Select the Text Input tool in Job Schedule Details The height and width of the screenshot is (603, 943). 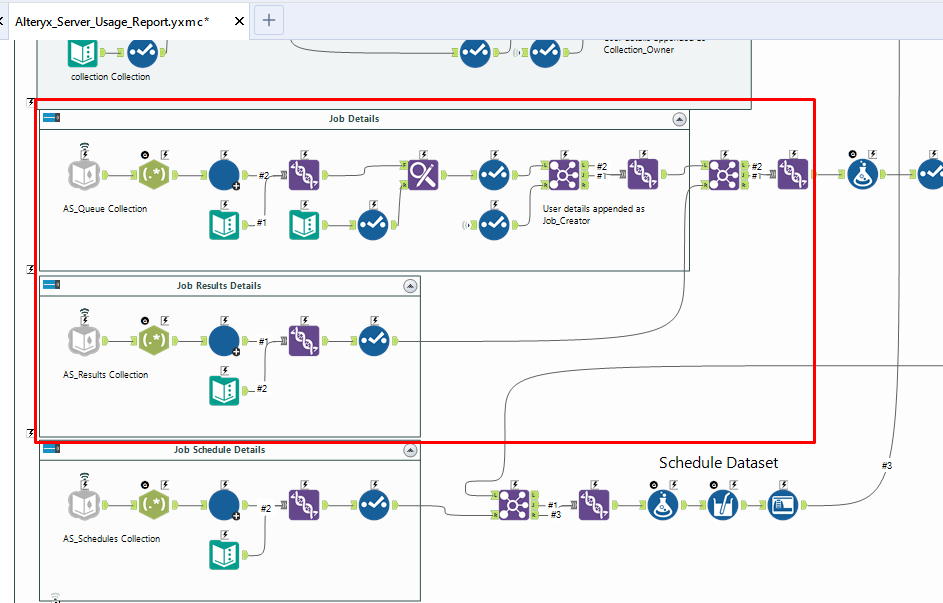point(224,555)
